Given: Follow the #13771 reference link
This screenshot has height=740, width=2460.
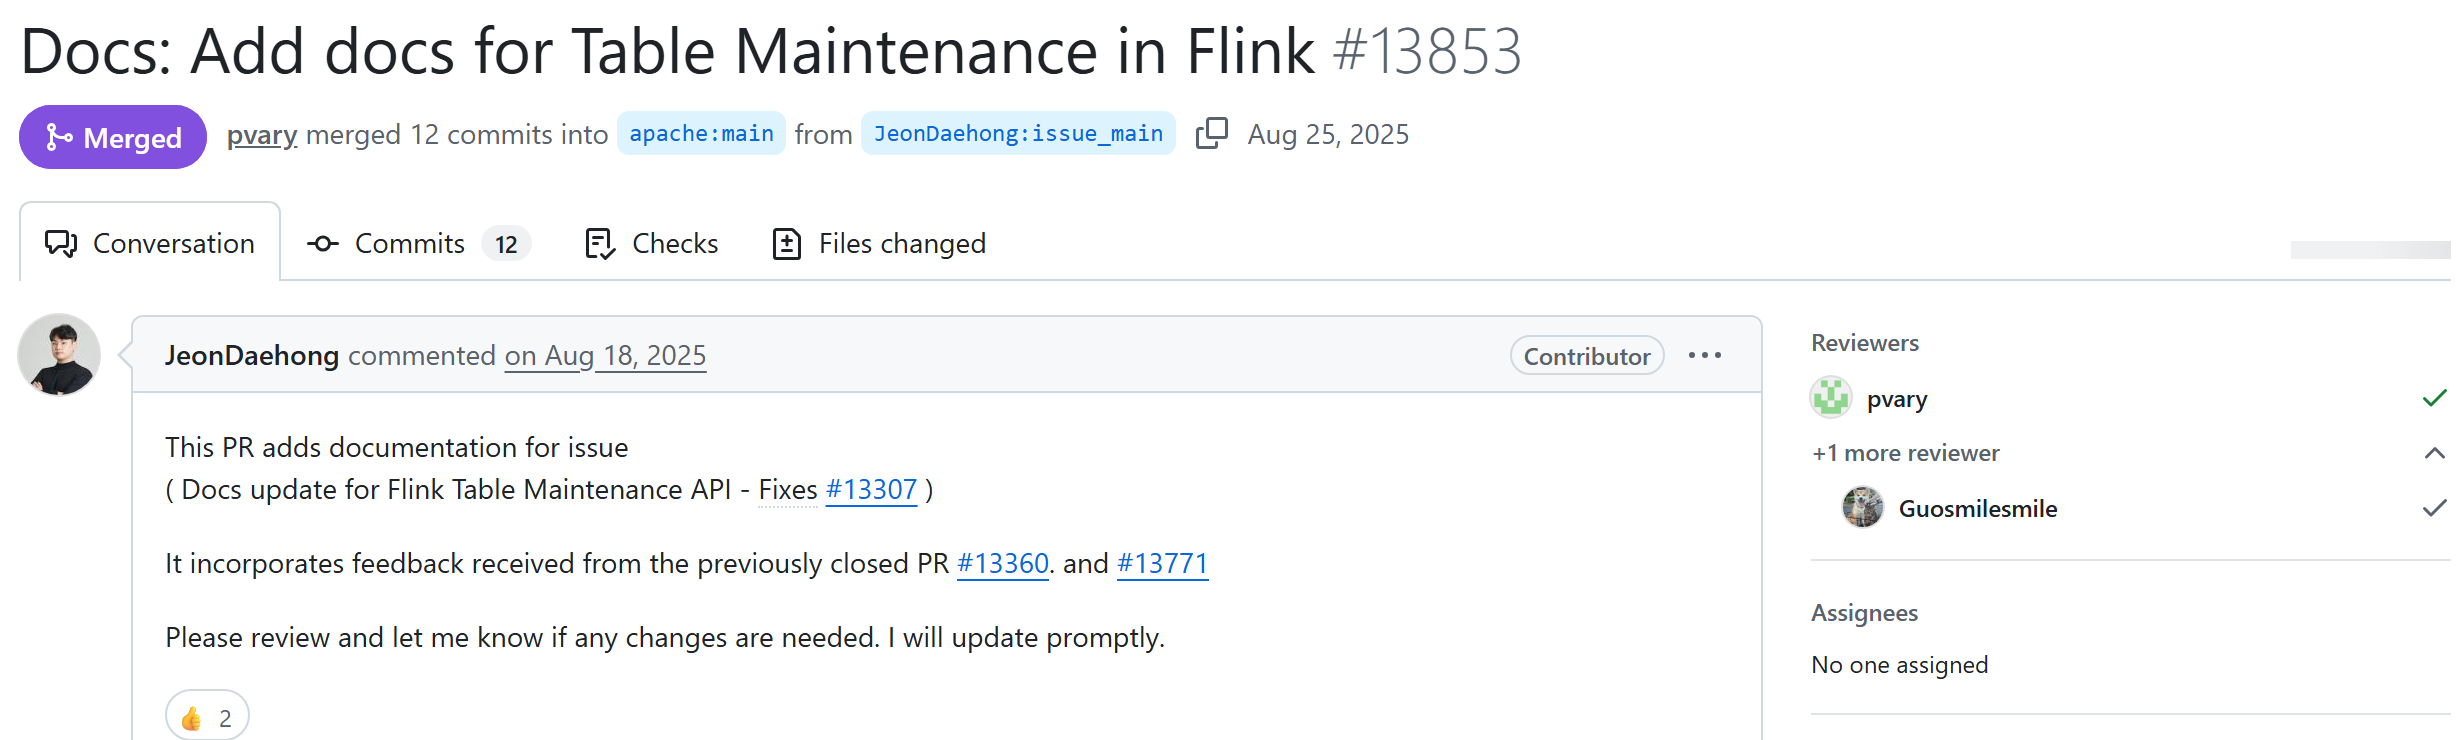Looking at the screenshot, I should (1162, 563).
